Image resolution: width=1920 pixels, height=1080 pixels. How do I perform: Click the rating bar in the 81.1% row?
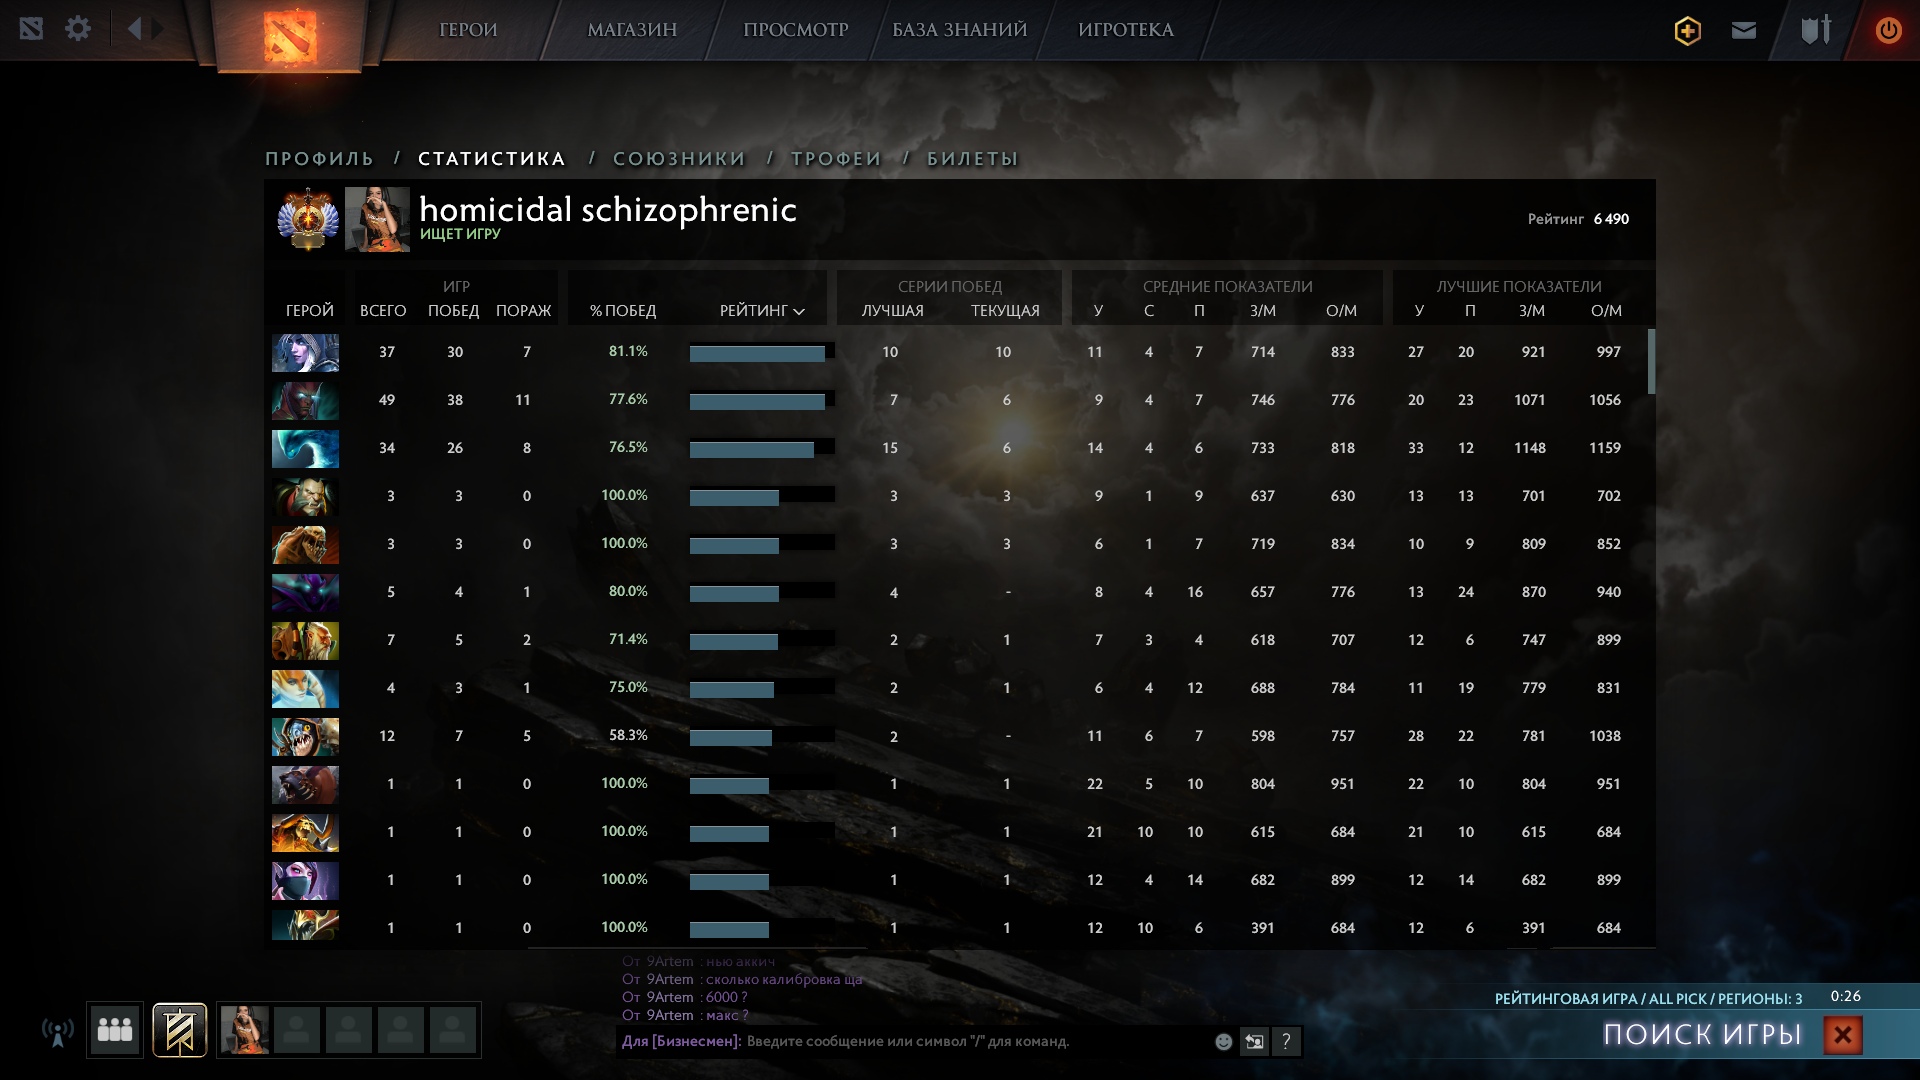click(x=762, y=352)
